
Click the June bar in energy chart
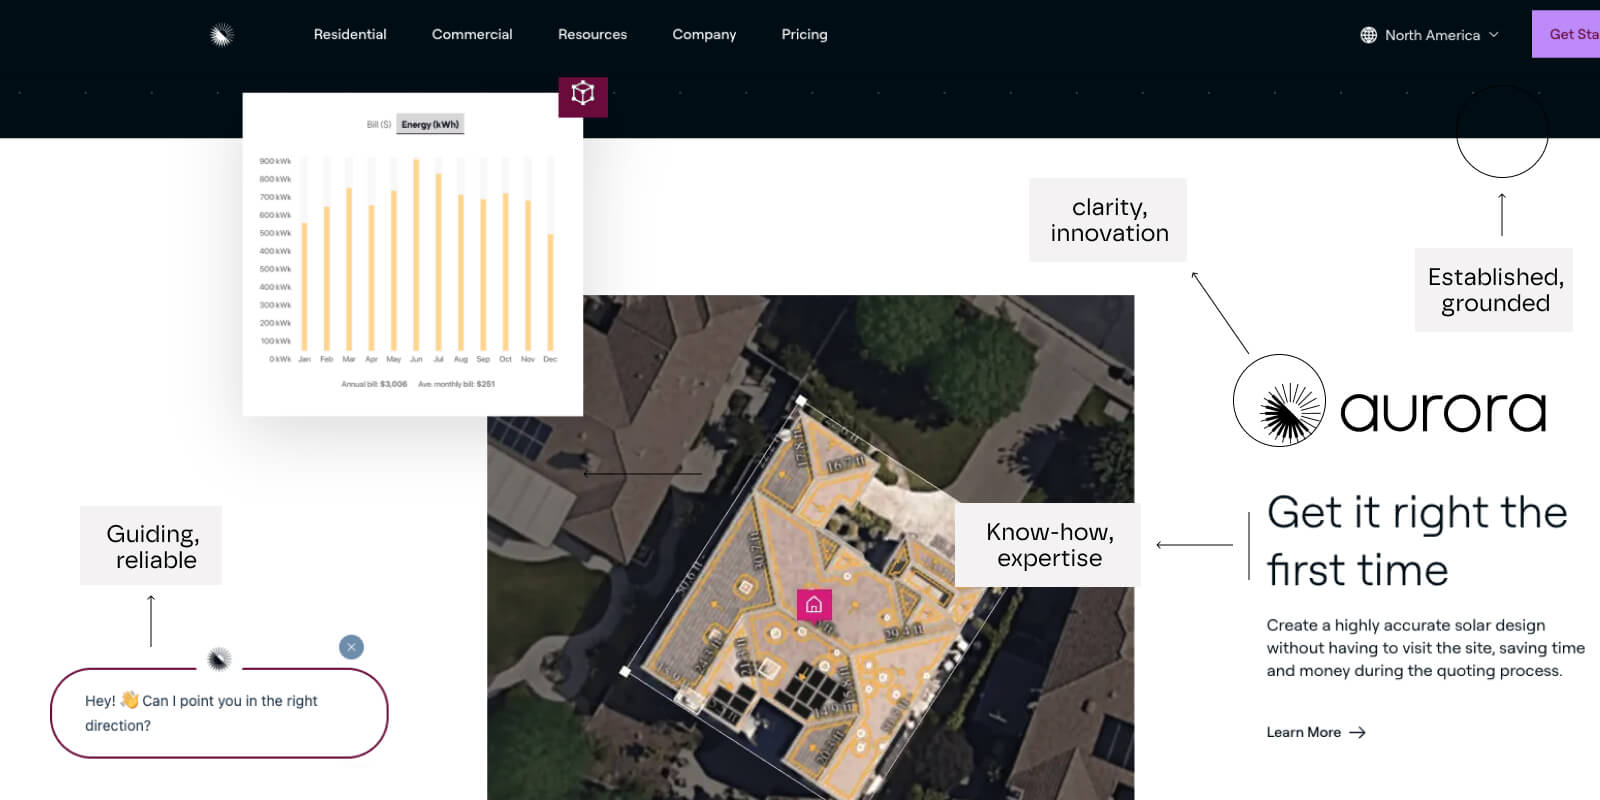click(x=416, y=254)
